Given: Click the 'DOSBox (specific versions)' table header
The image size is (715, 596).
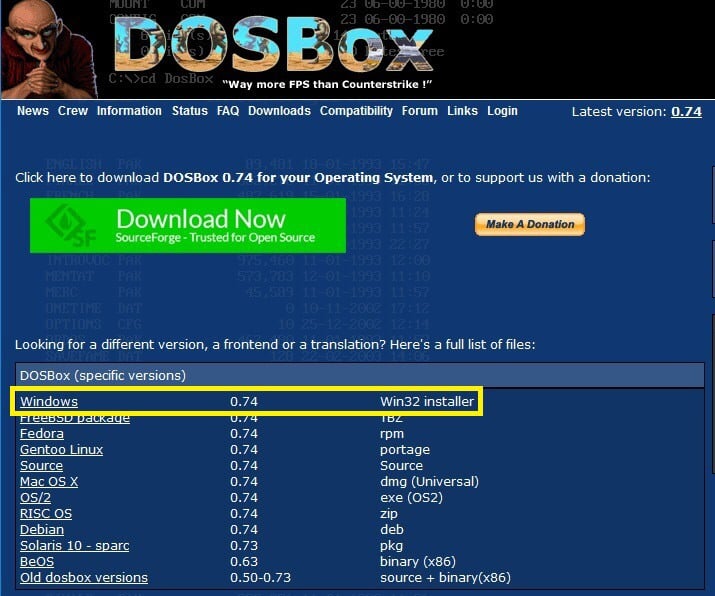Looking at the screenshot, I should pos(360,375).
